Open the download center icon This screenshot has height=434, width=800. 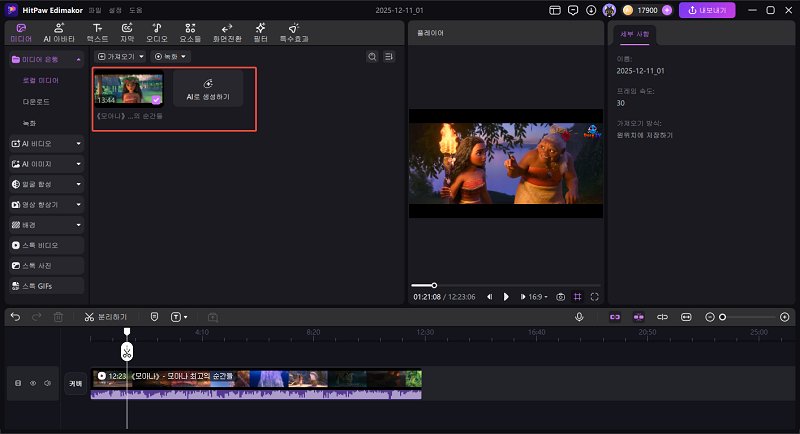click(x=591, y=10)
